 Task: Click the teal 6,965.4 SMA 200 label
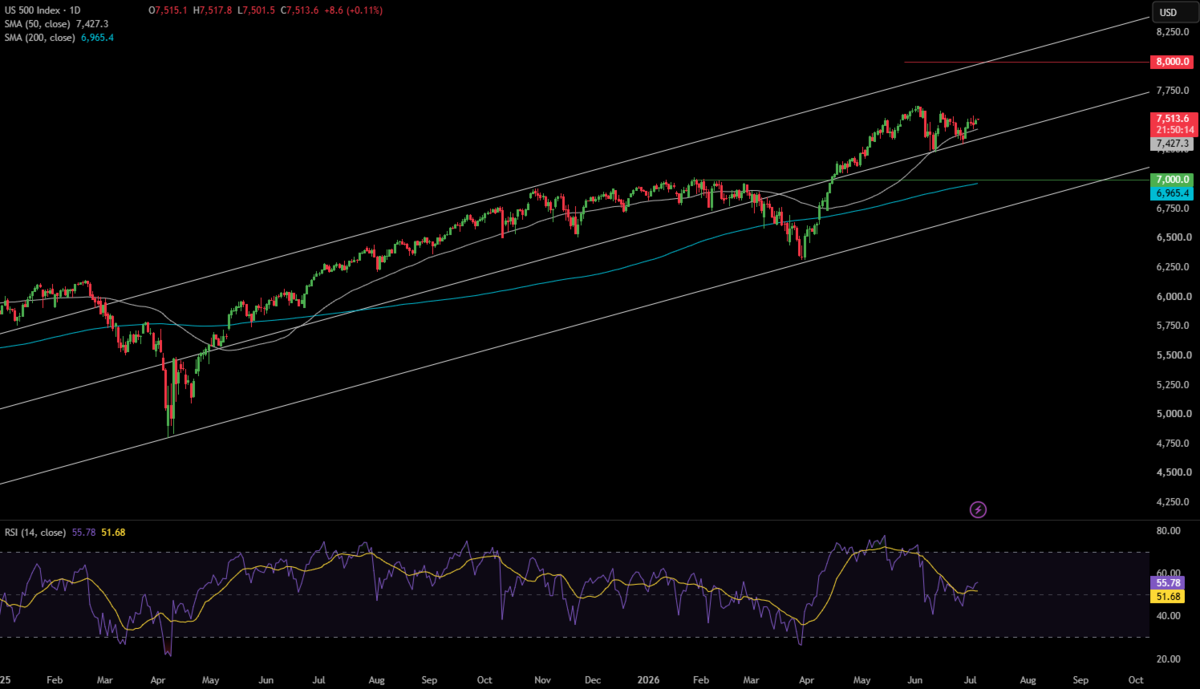click(1169, 192)
